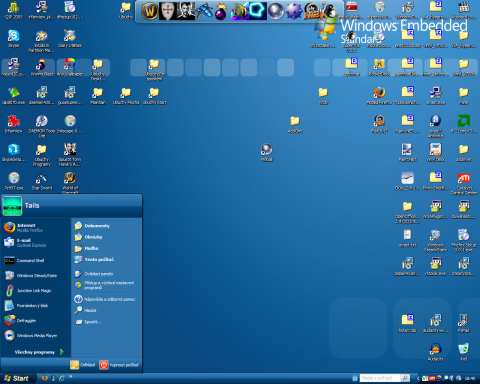The width and height of the screenshot is (480, 384).
Task: Open Spustit run dialog
Action: (107, 322)
